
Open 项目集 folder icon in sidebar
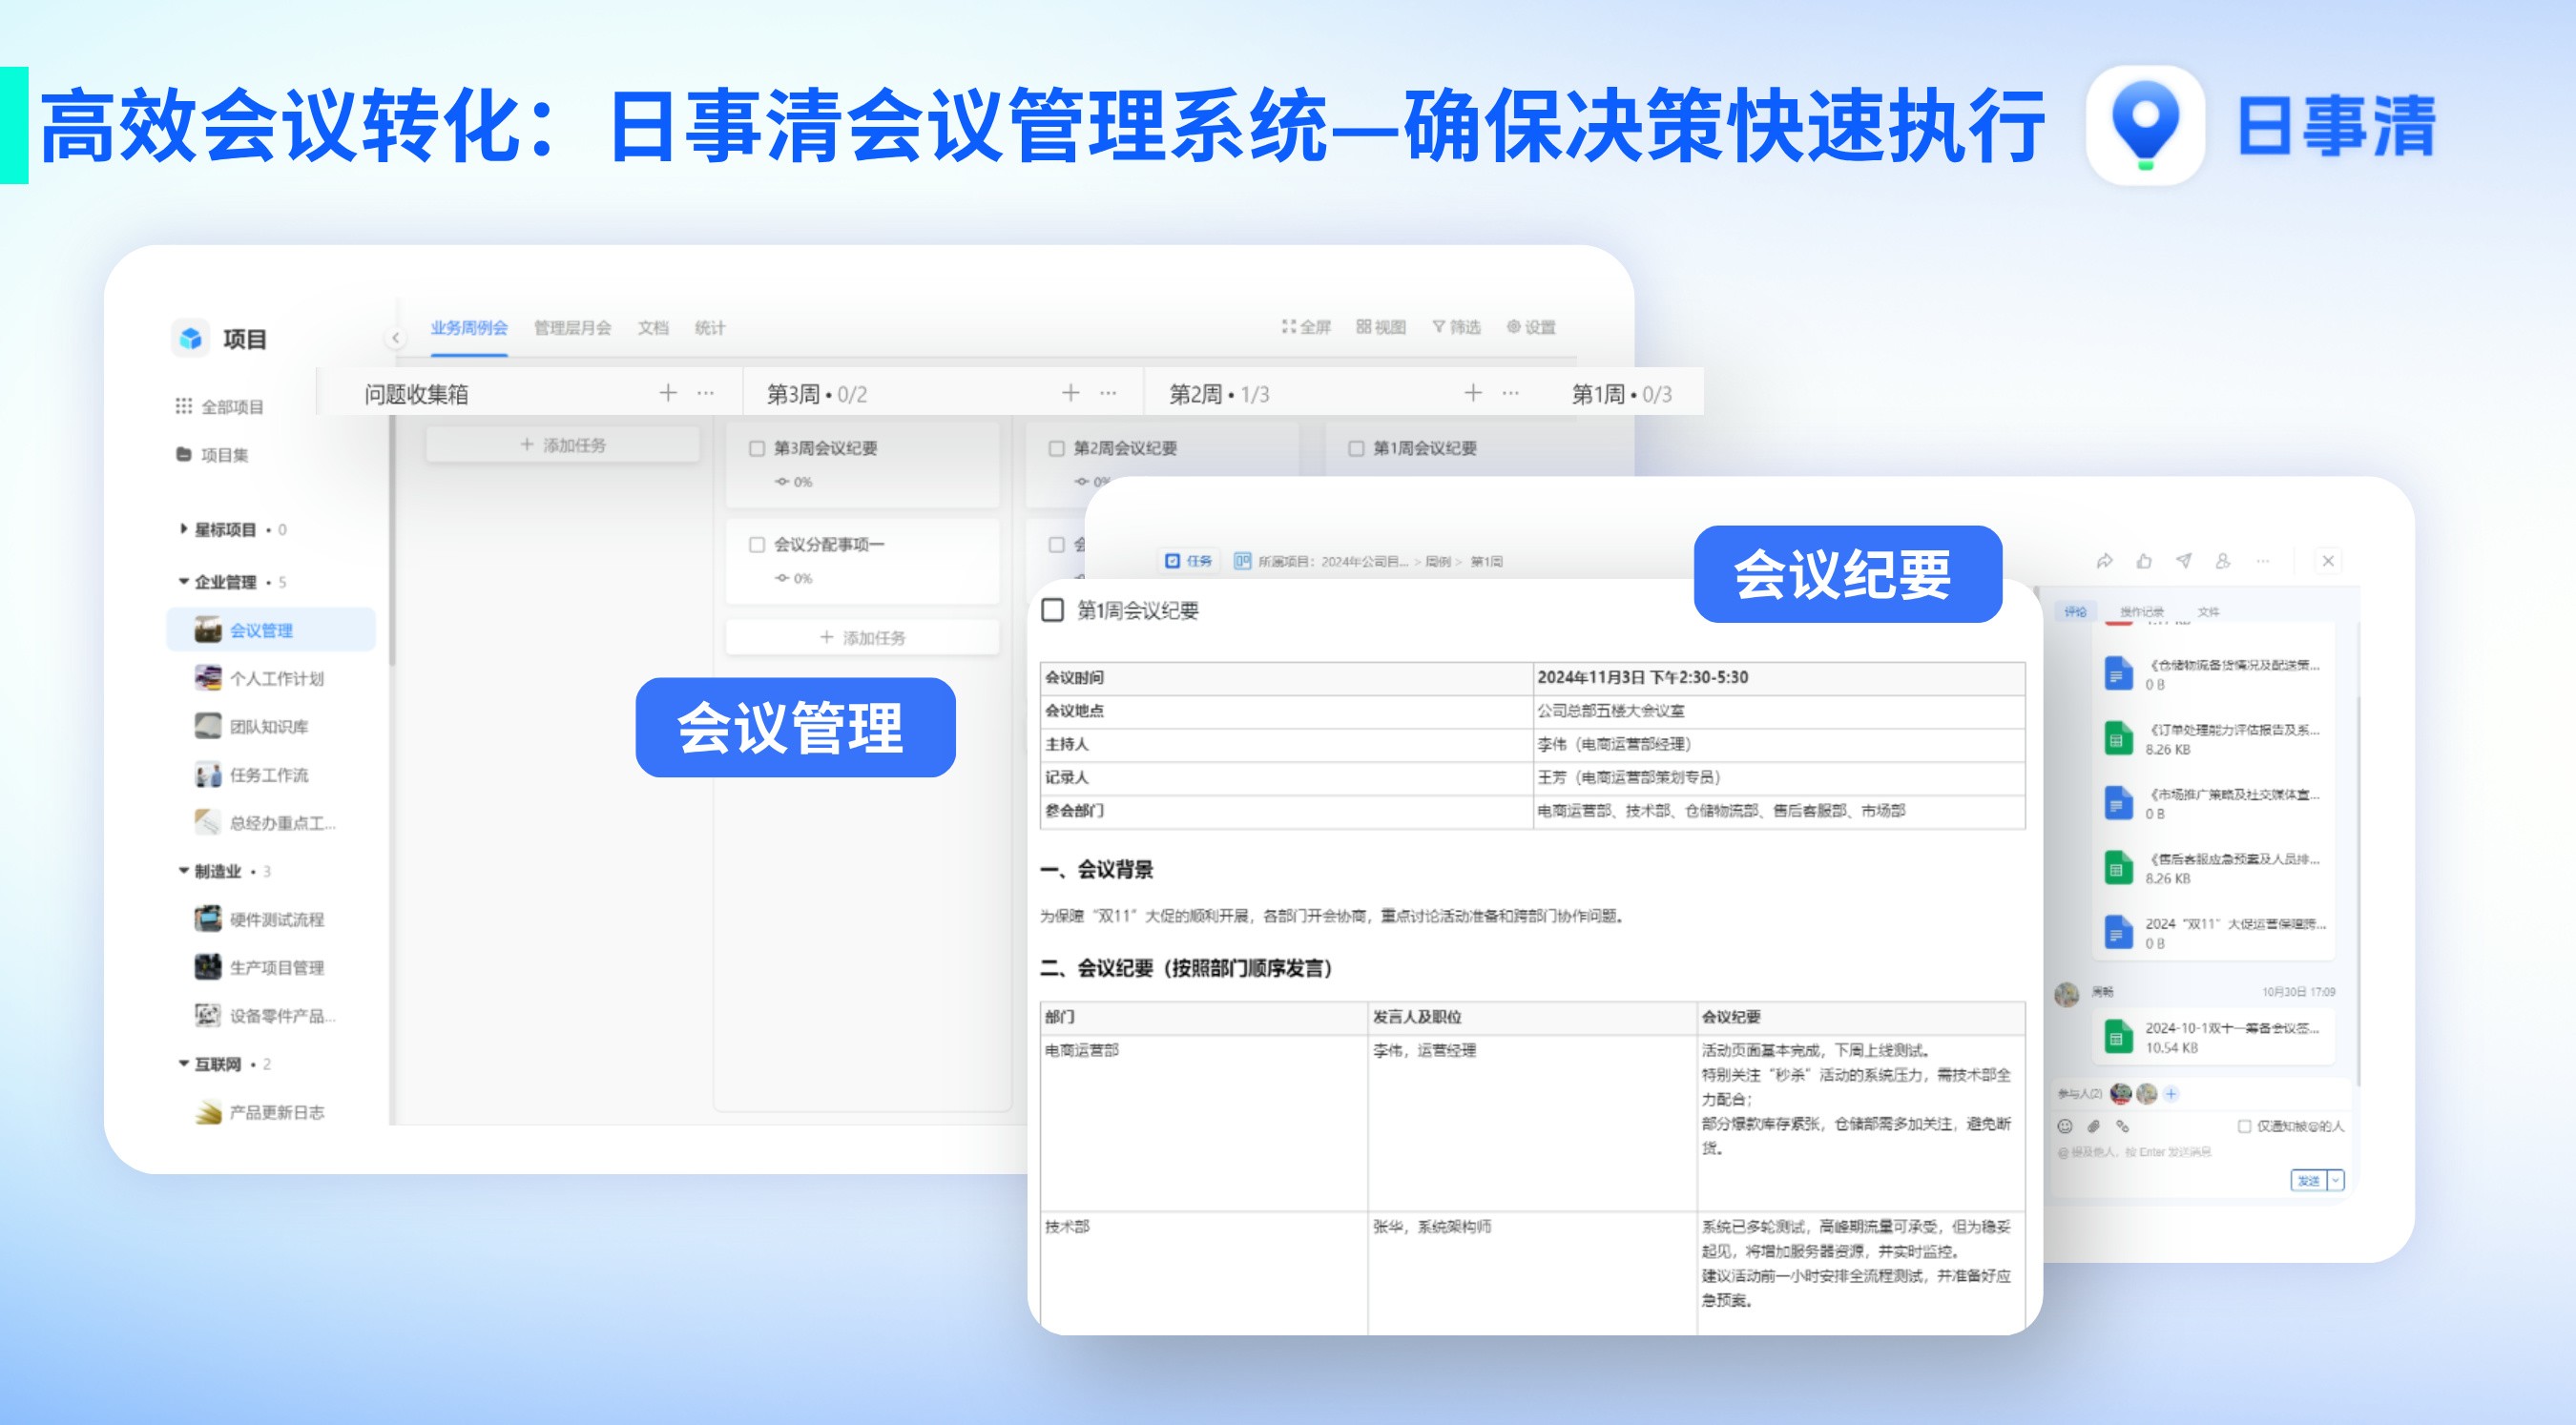click(184, 454)
